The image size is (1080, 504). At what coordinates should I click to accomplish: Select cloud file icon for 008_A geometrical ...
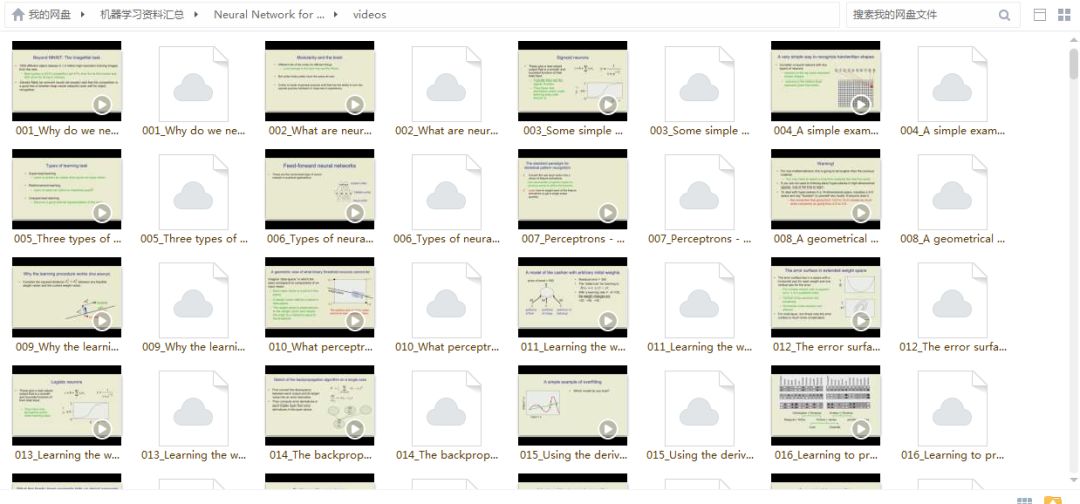coord(952,192)
